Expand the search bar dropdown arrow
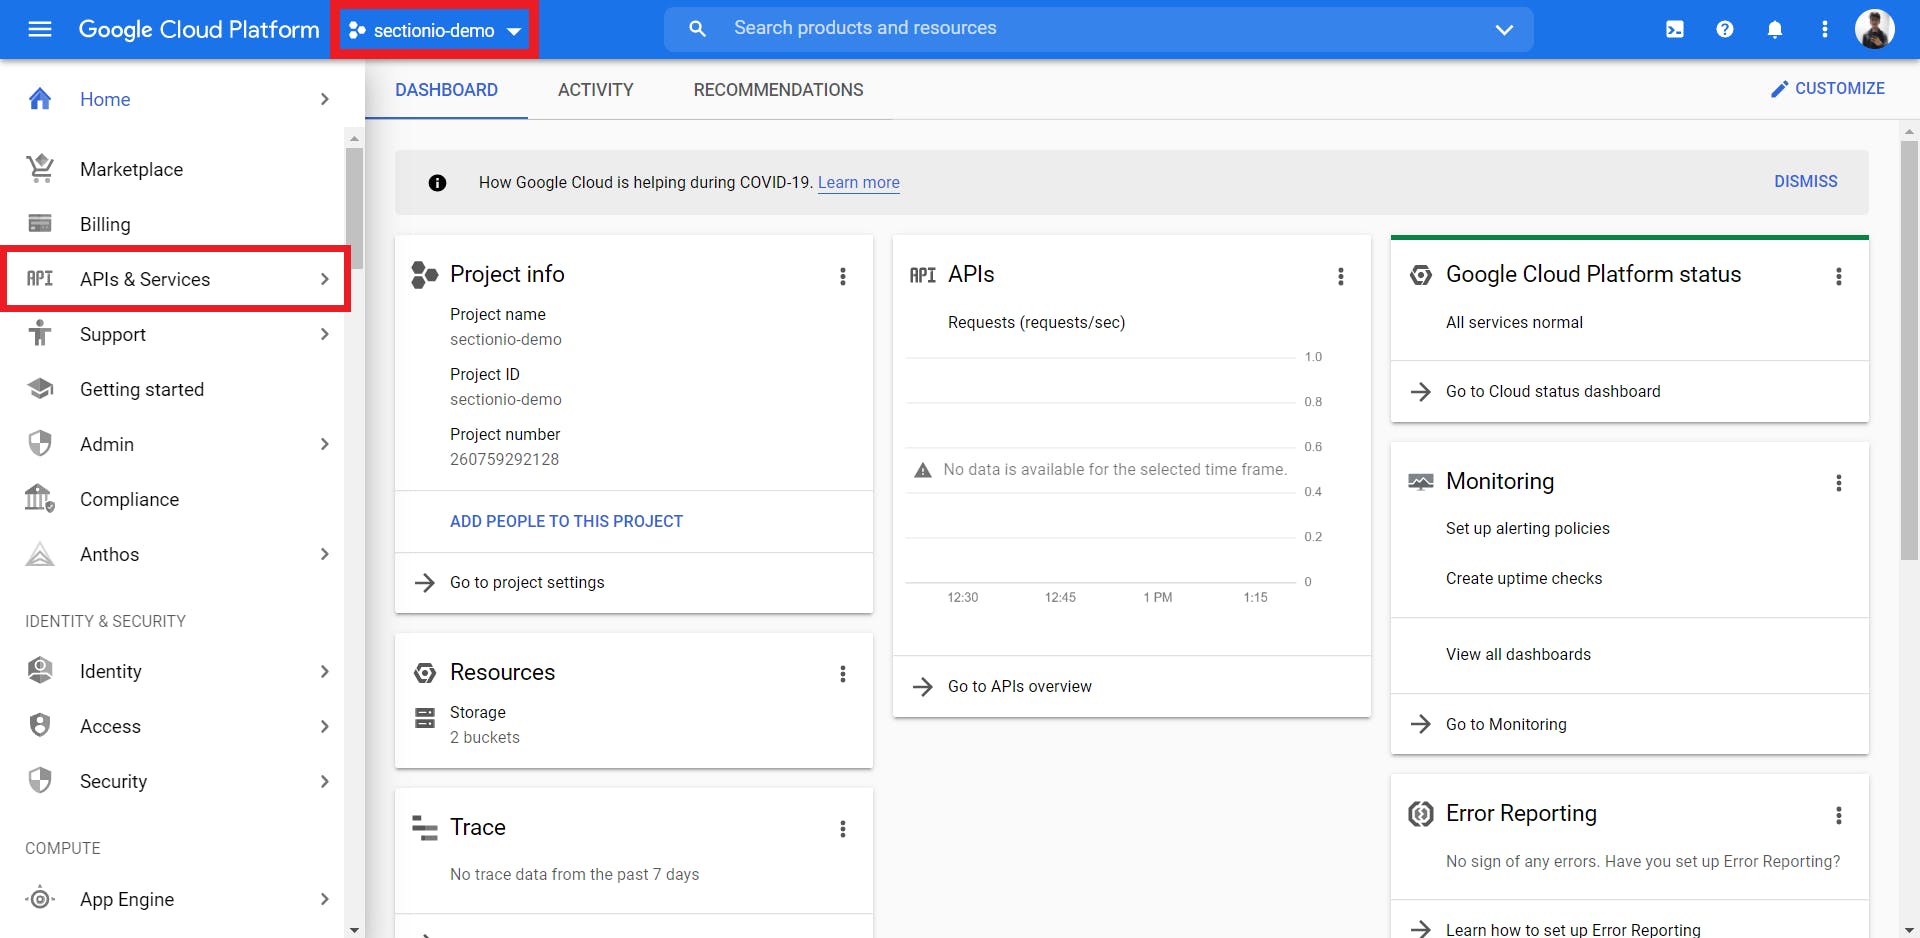Screen dimensions: 1920x938 1504,30
